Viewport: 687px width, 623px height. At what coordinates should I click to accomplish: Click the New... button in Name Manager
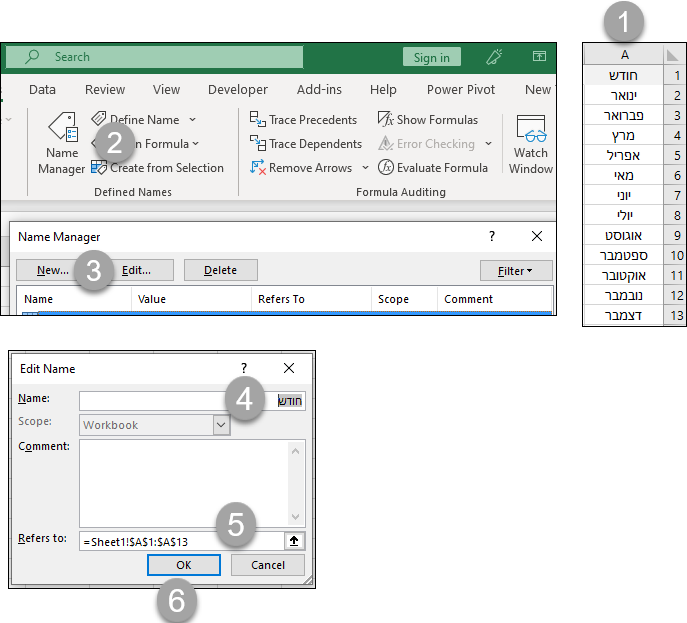pos(52,270)
